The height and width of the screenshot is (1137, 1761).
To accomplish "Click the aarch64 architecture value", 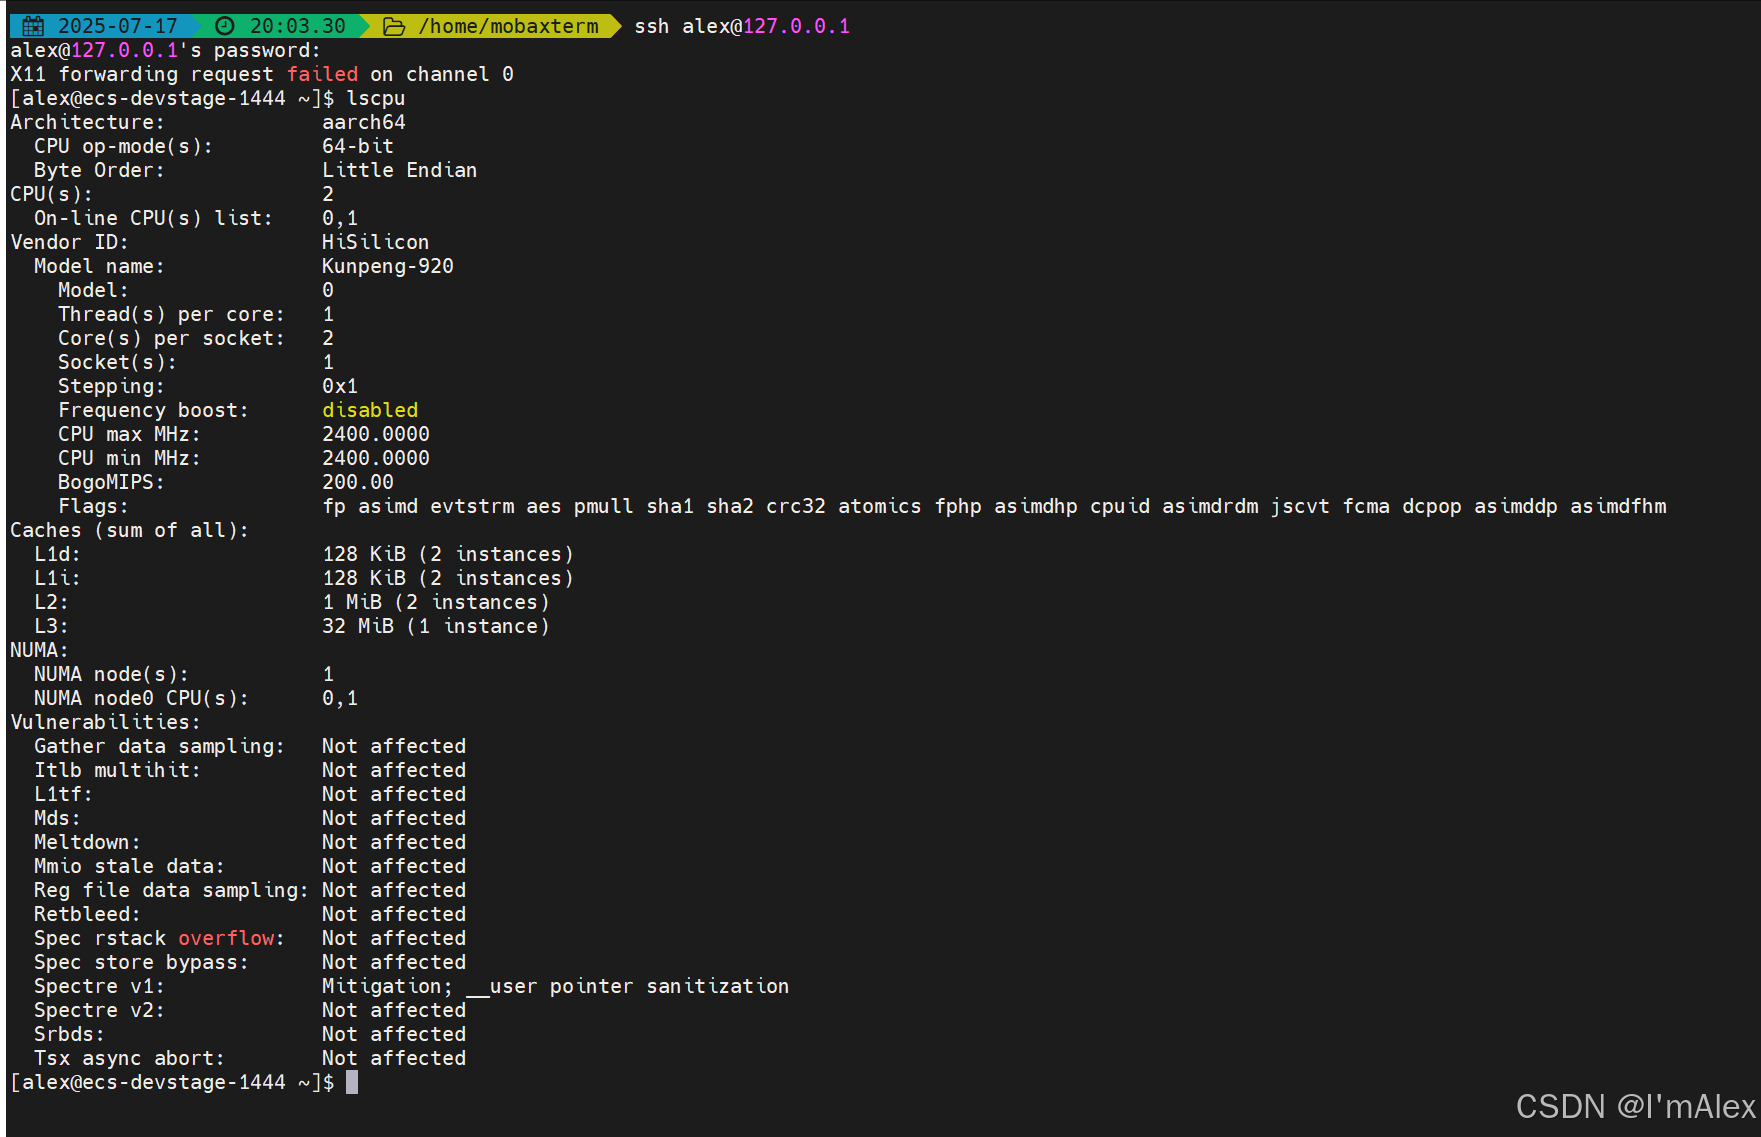I will tap(363, 122).
